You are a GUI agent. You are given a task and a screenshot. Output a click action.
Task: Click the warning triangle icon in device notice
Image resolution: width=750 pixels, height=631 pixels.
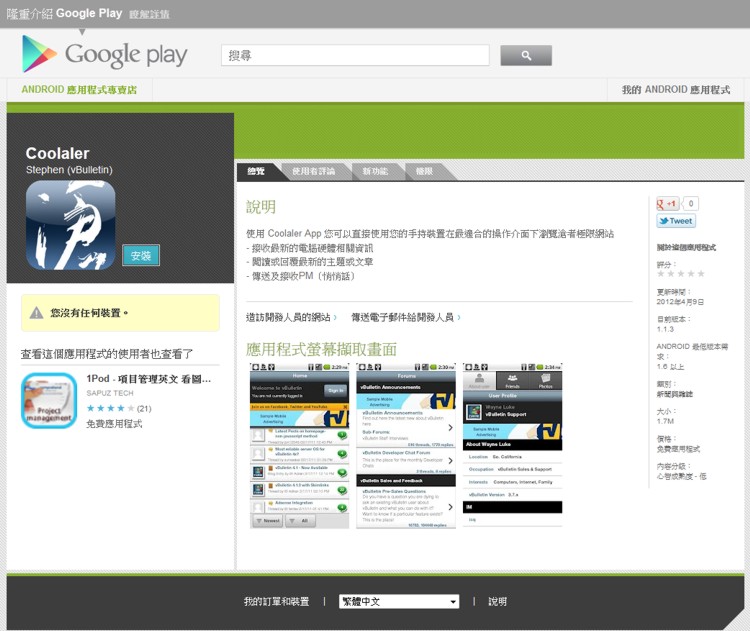tap(36, 313)
